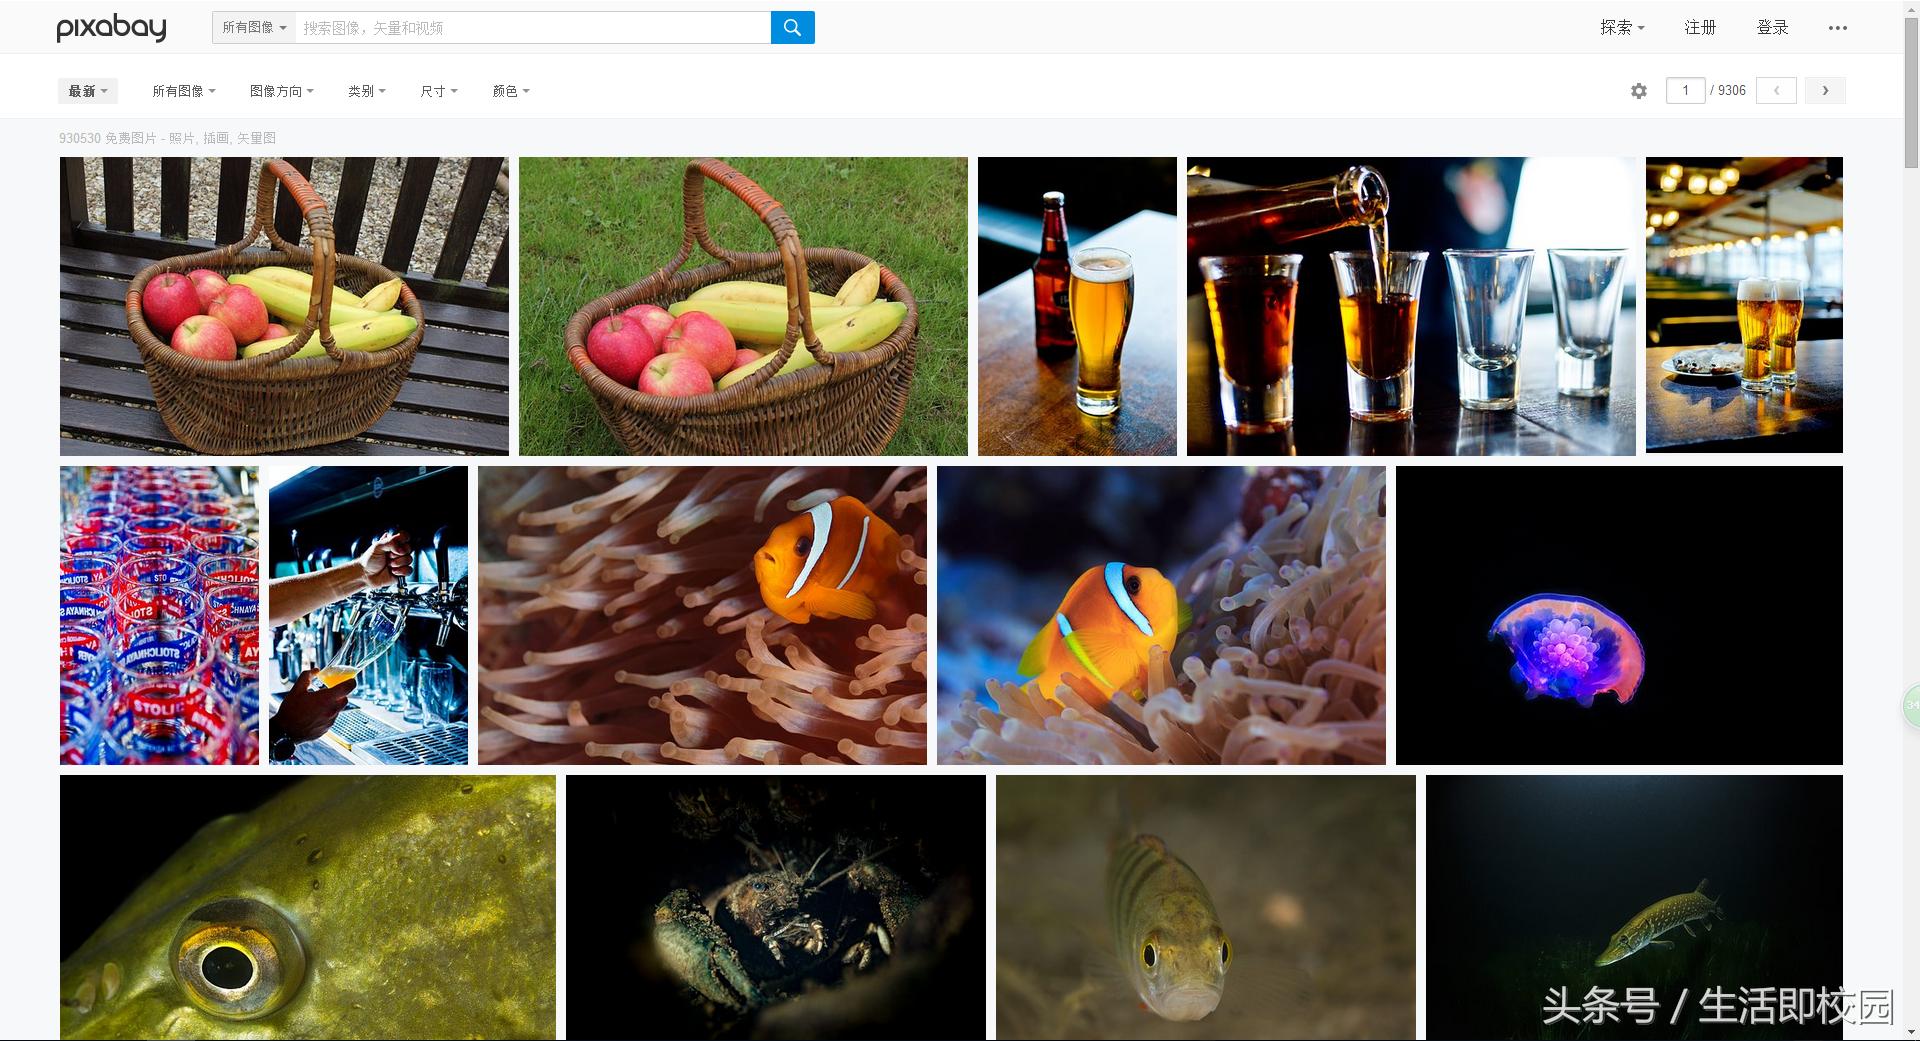Open the clownfish with blue stripe photo
Screen dimensions: 1920x1041
pyautogui.click(x=1161, y=615)
